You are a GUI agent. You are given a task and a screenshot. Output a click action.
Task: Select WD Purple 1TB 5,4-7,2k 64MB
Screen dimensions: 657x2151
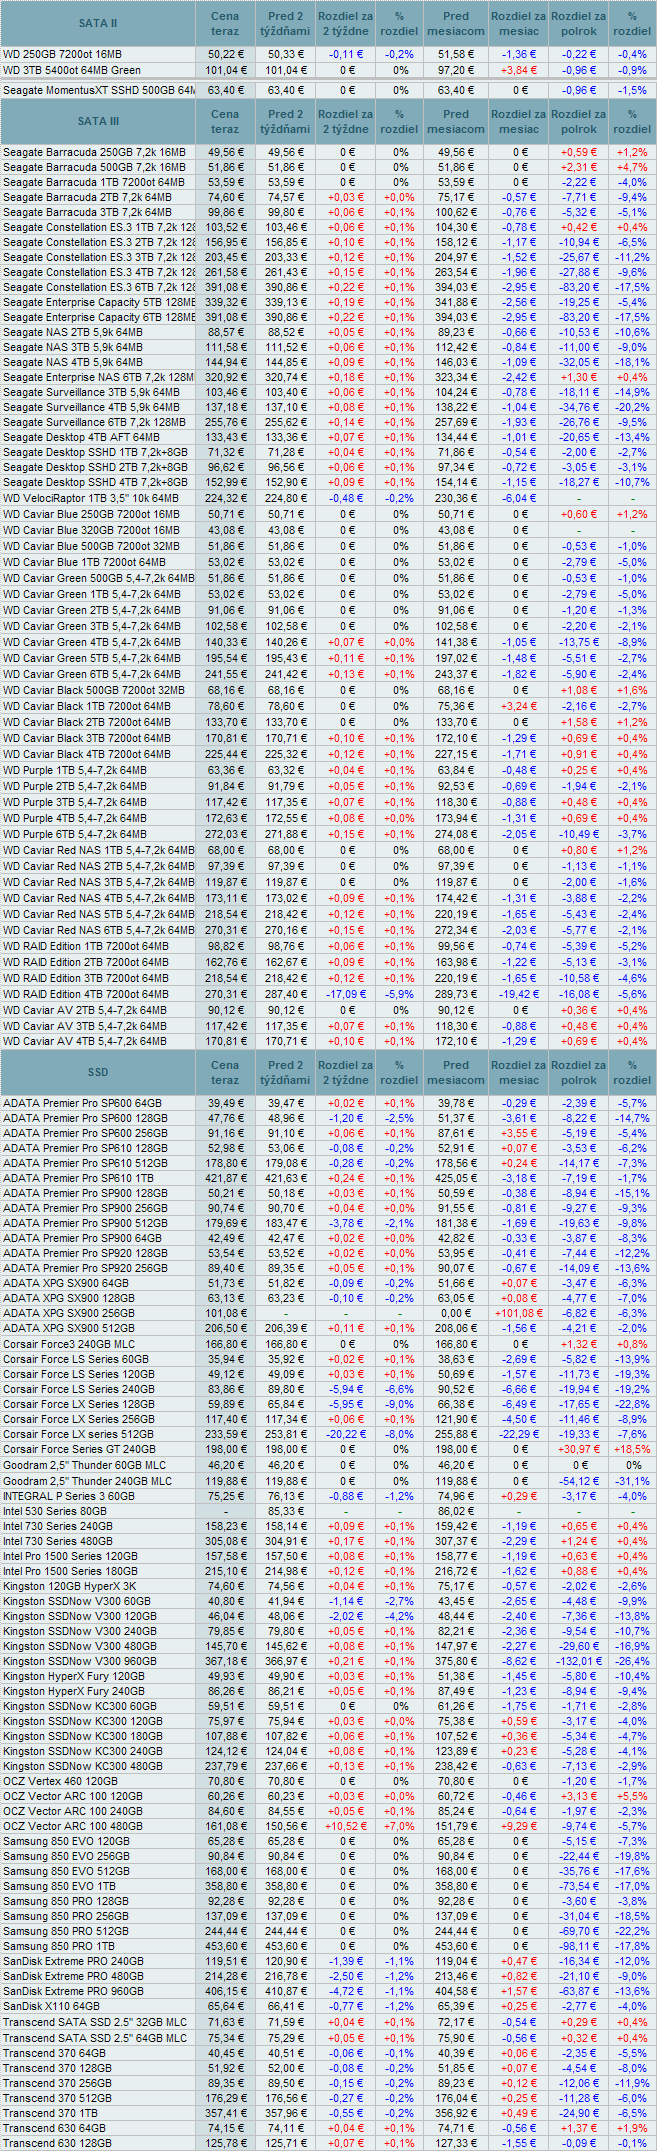click(x=75, y=770)
